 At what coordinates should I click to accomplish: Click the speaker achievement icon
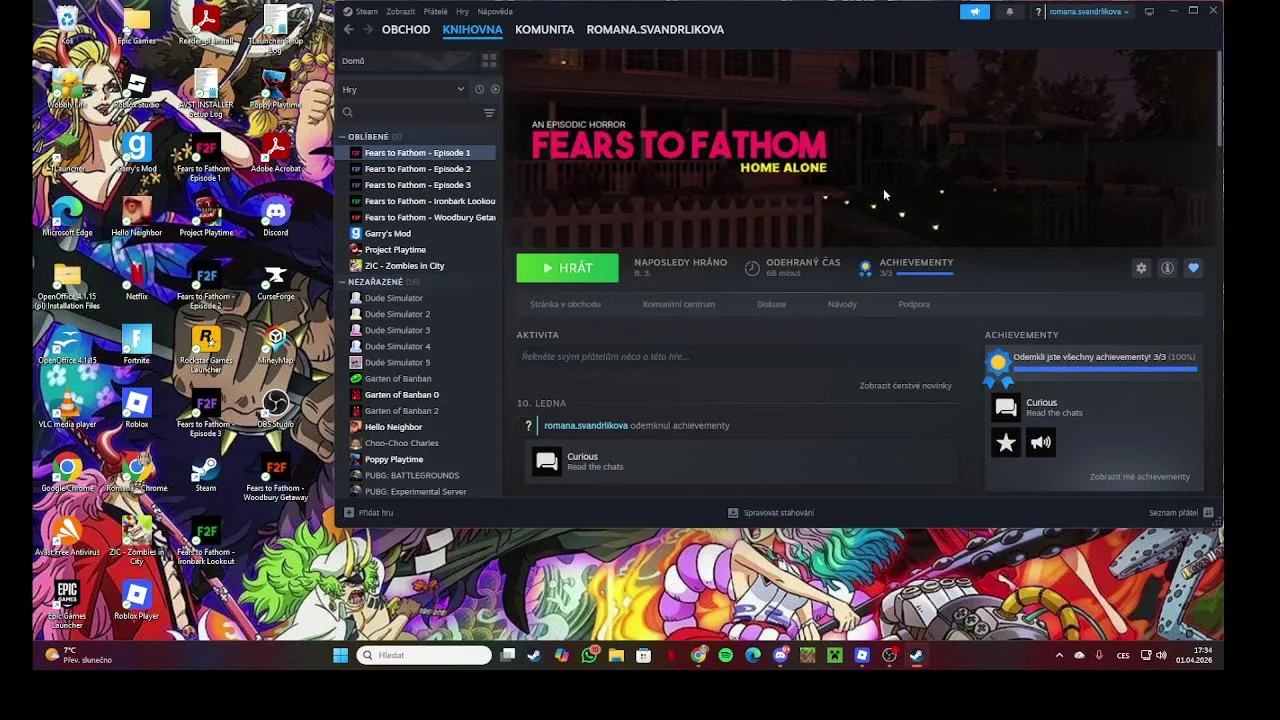1041,443
